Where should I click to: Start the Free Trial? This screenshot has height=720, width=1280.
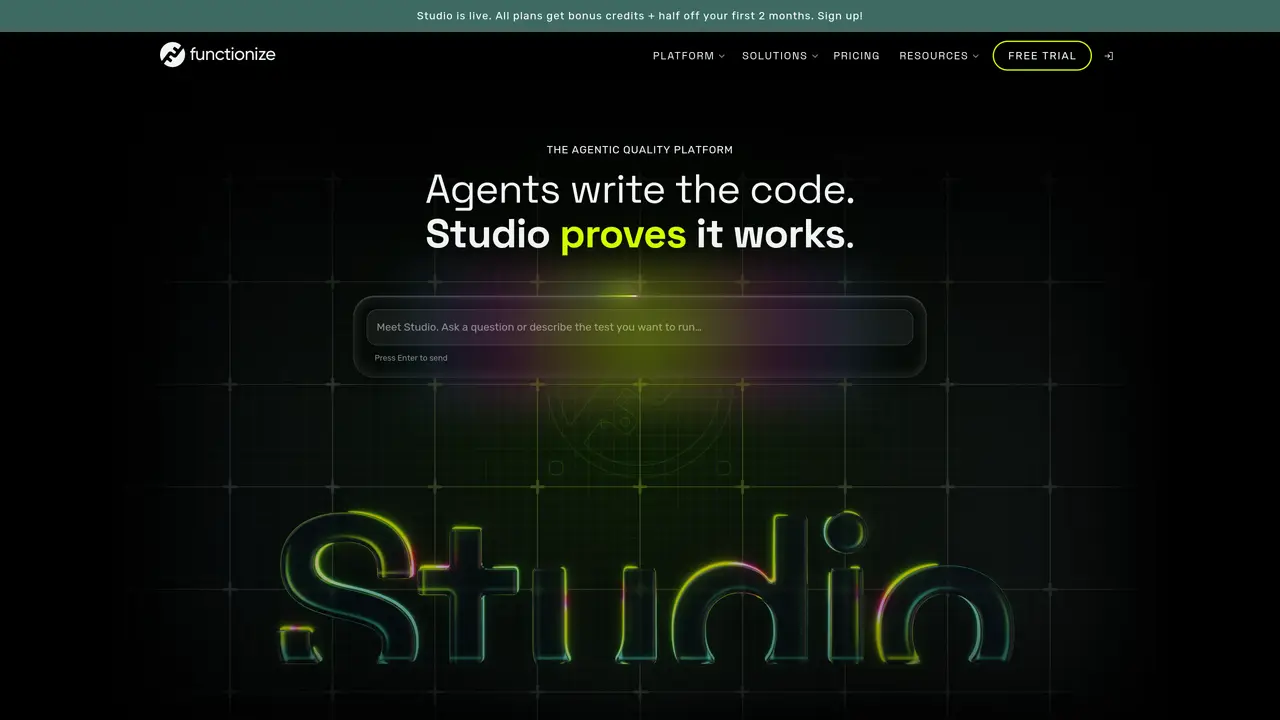click(1041, 56)
